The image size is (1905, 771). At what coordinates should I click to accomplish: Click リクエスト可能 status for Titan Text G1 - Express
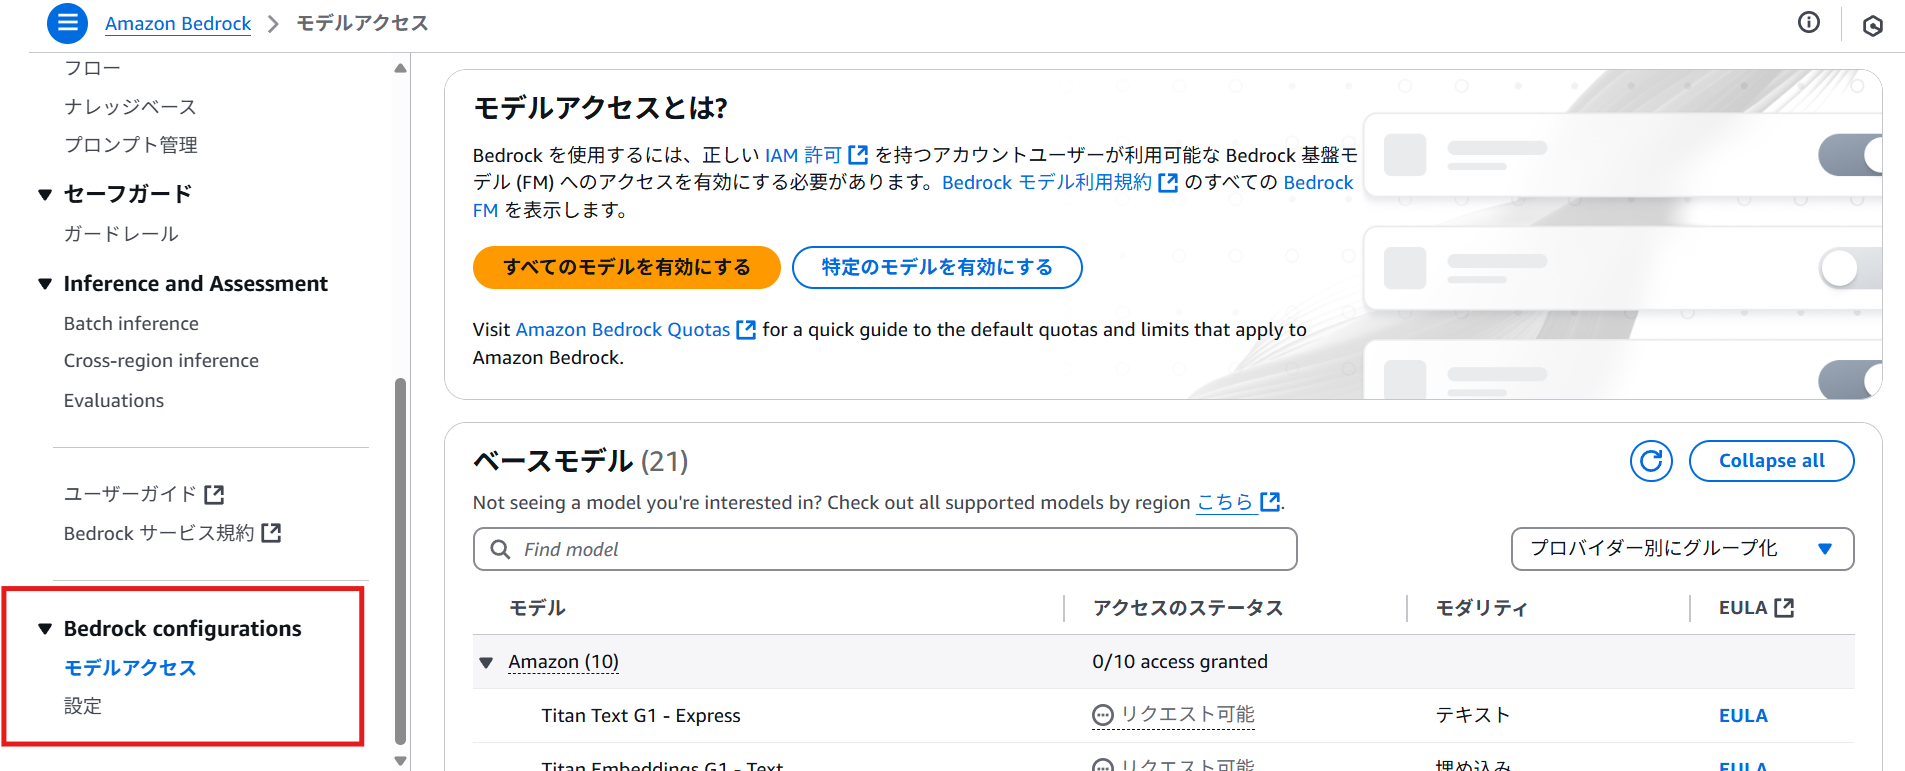click(1187, 715)
